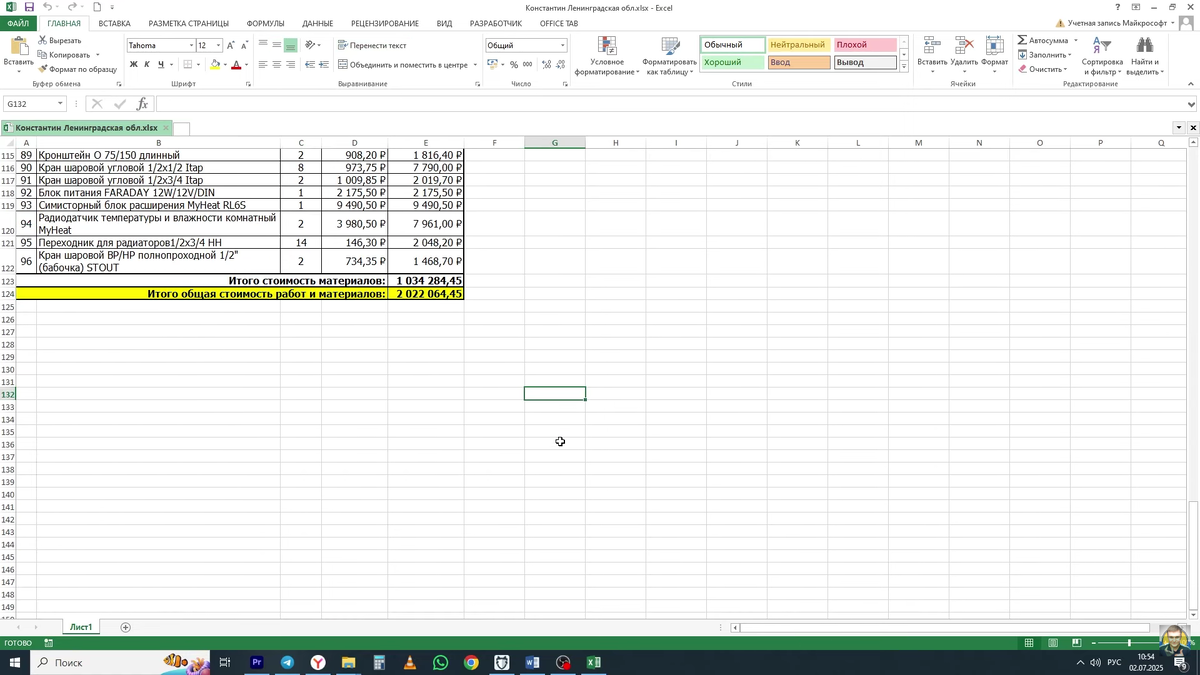
Task: Click the Format Painter (Формат по образцу)
Action: click(78, 69)
